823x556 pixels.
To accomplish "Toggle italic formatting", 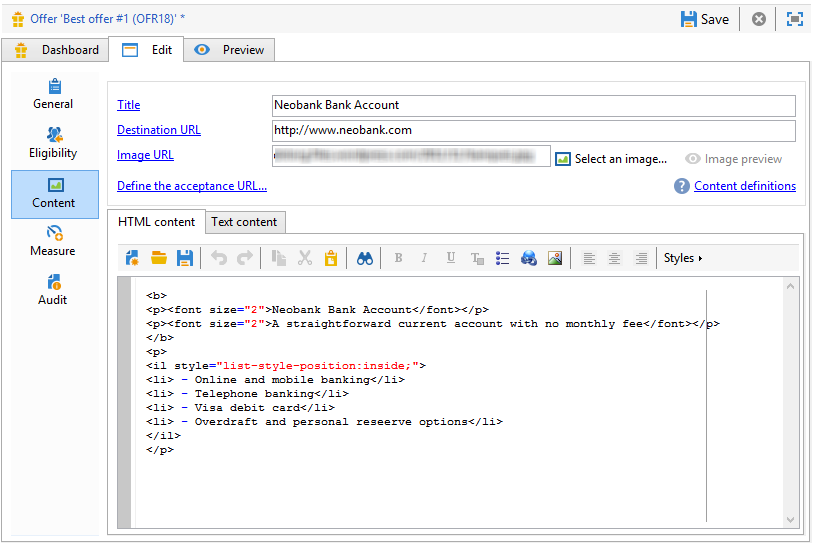I will point(424,258).
